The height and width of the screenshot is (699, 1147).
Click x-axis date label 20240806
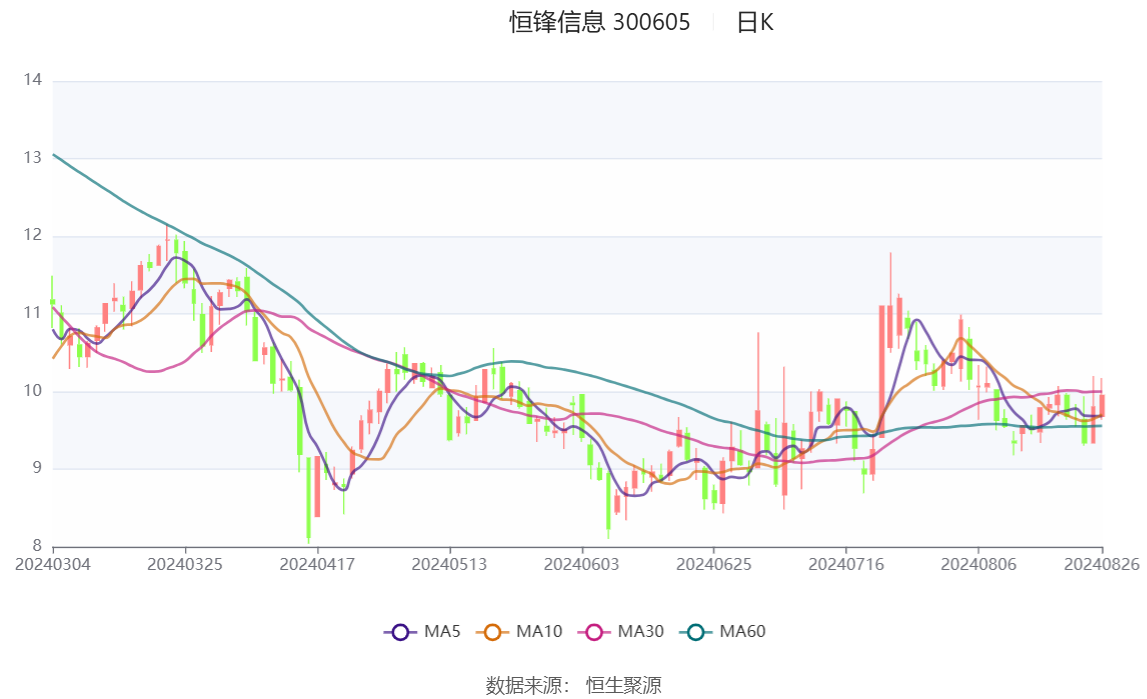[979, 564]
